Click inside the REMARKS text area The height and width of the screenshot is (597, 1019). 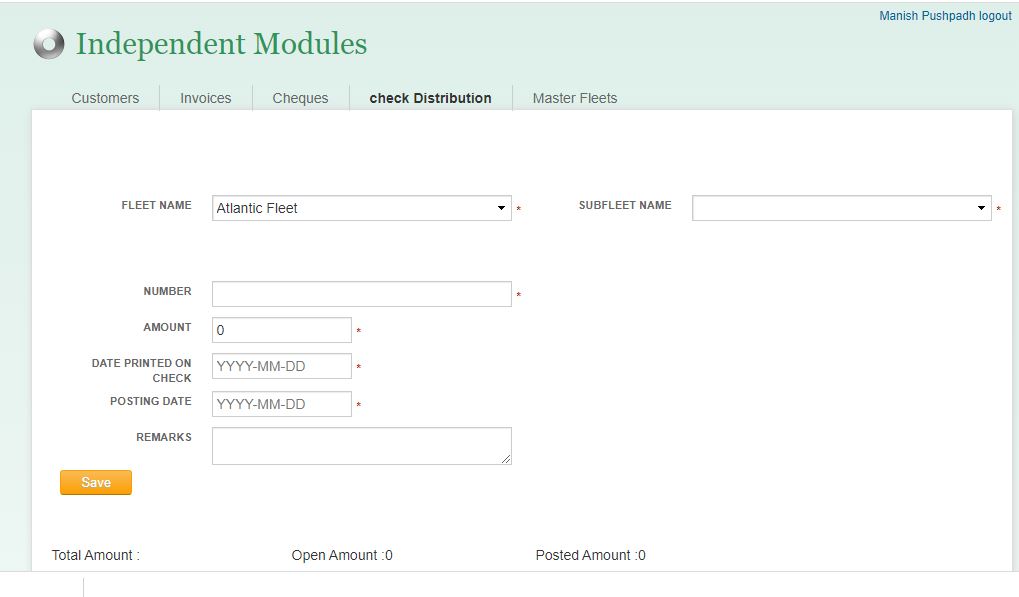pos(360,444)
